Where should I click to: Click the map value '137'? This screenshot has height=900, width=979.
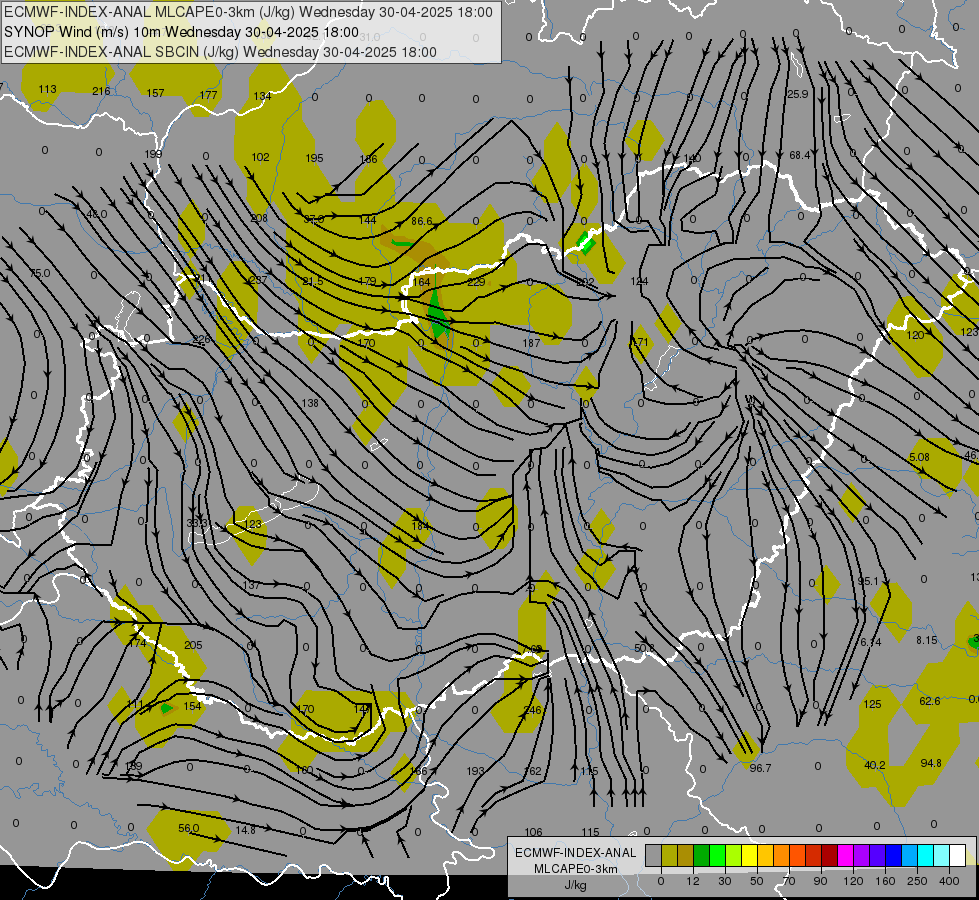pos(251,585)
